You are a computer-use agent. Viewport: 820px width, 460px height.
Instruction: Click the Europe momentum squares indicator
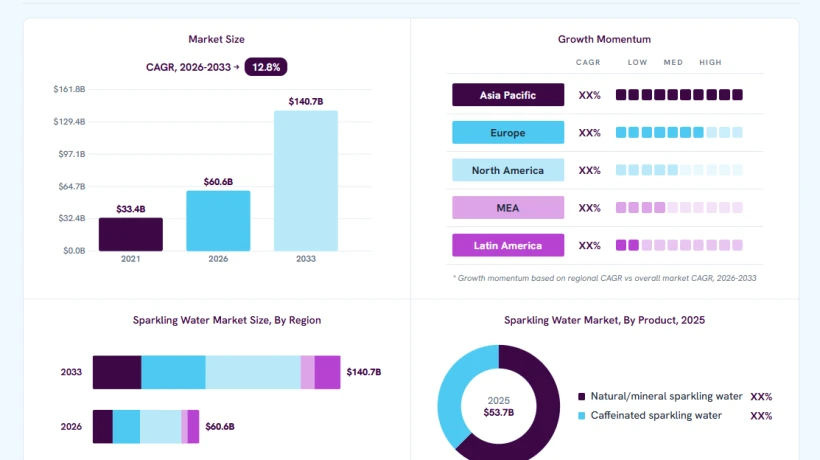[x=679, y=132]
